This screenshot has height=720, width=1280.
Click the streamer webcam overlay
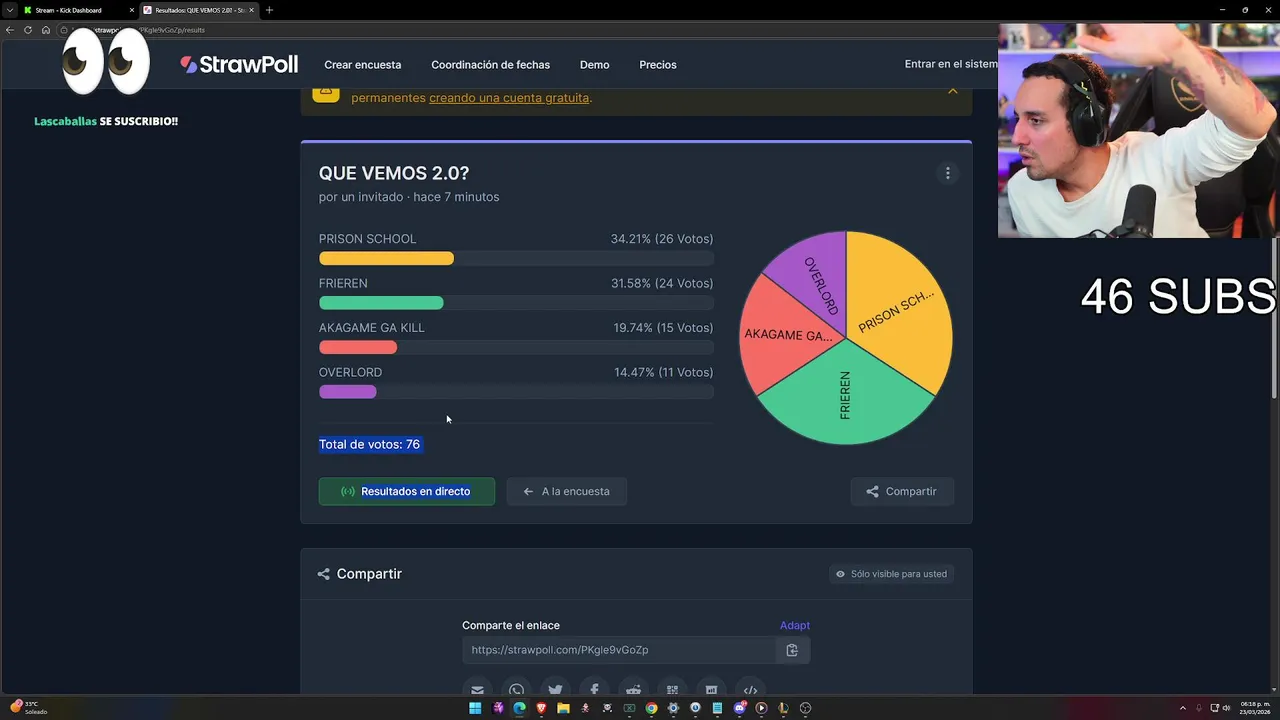(1139, 130)
